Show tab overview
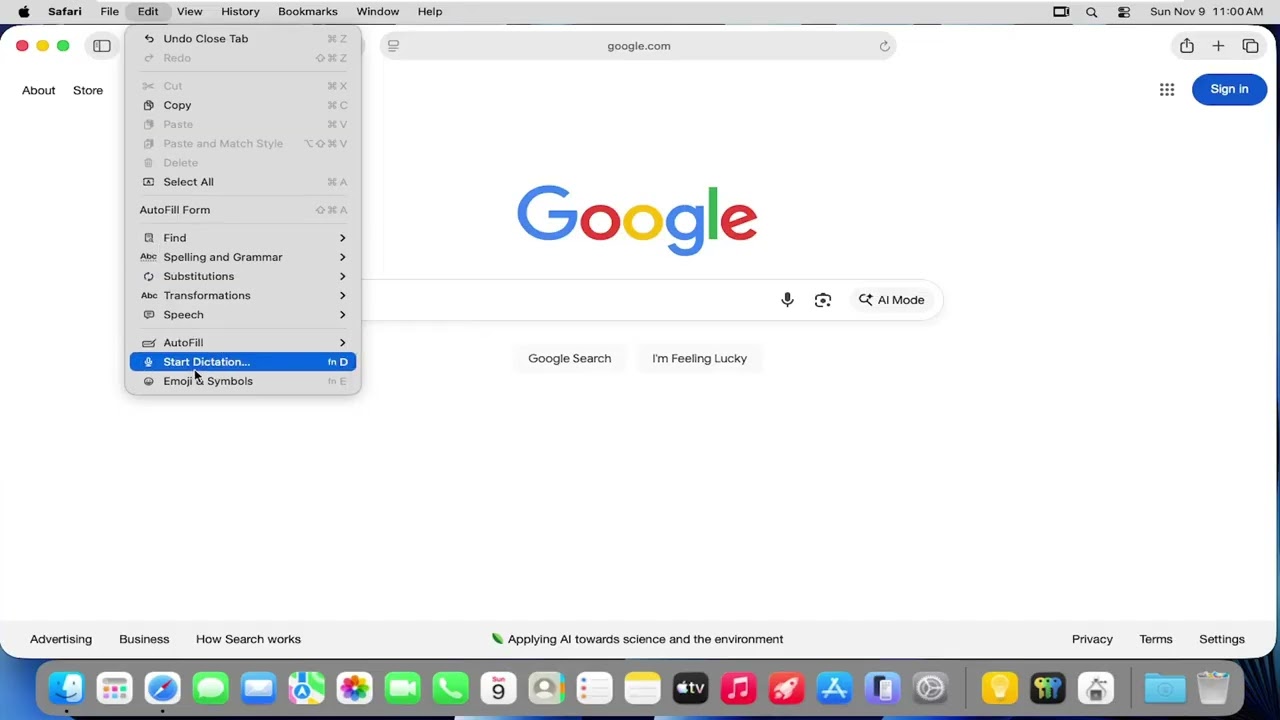 1250,46
